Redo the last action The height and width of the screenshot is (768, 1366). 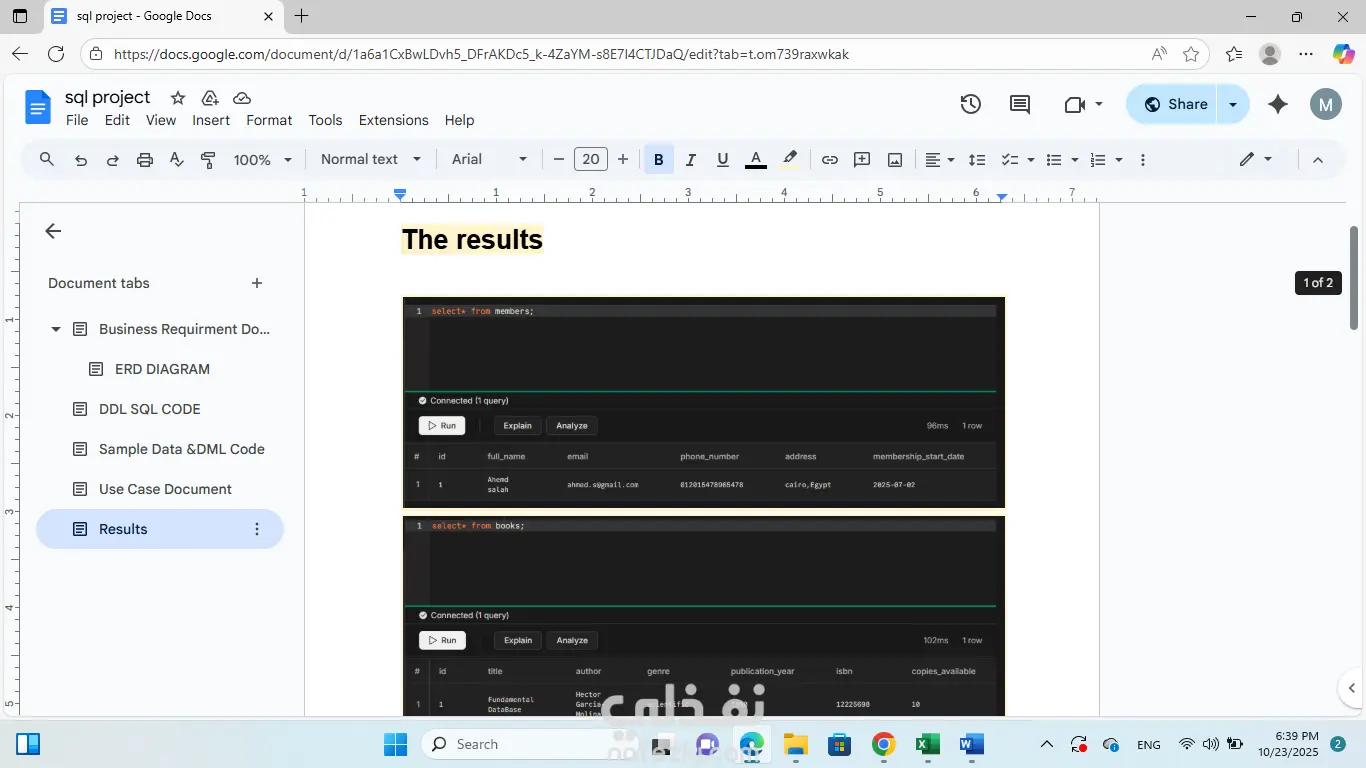(x=113, y=160)
